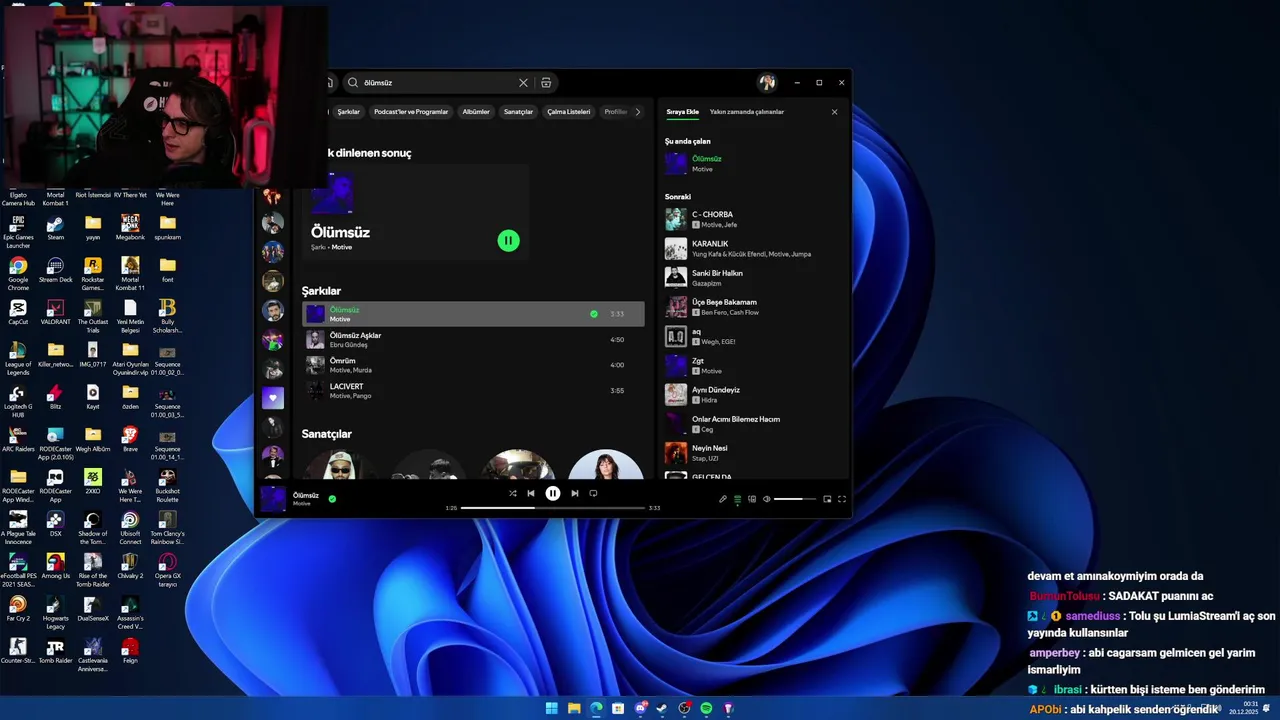The image size is (1280, 720).
Task: Open the 'aq' queue item album art
Action: click(676, 336)
